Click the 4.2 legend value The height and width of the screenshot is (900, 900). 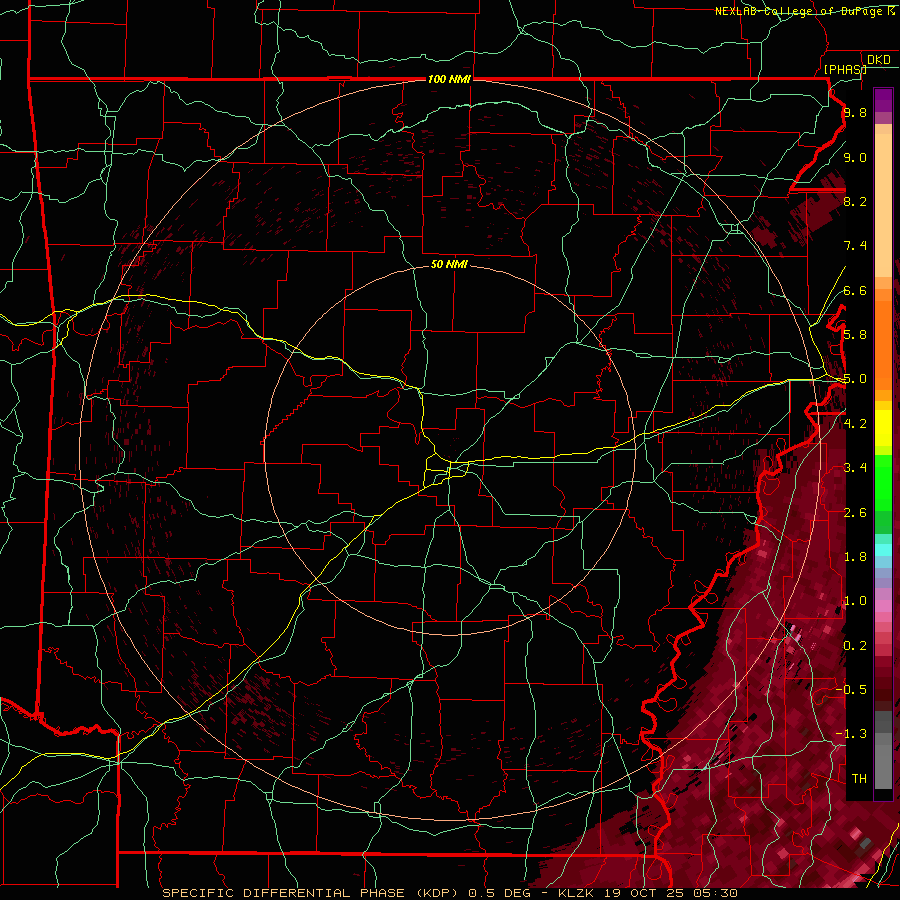[855, 424]
